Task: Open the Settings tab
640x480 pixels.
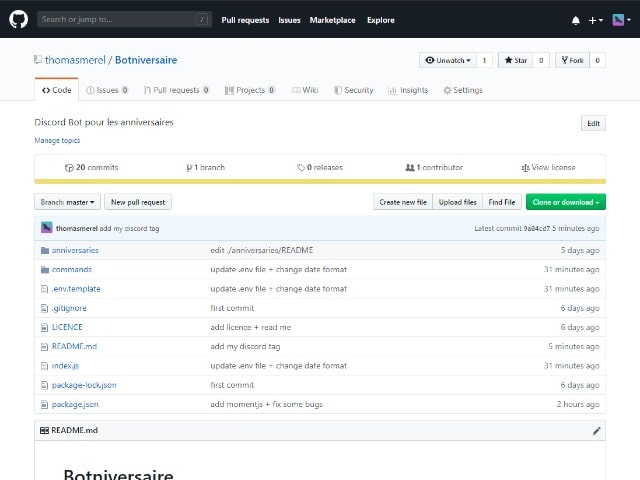Action: 463,90
